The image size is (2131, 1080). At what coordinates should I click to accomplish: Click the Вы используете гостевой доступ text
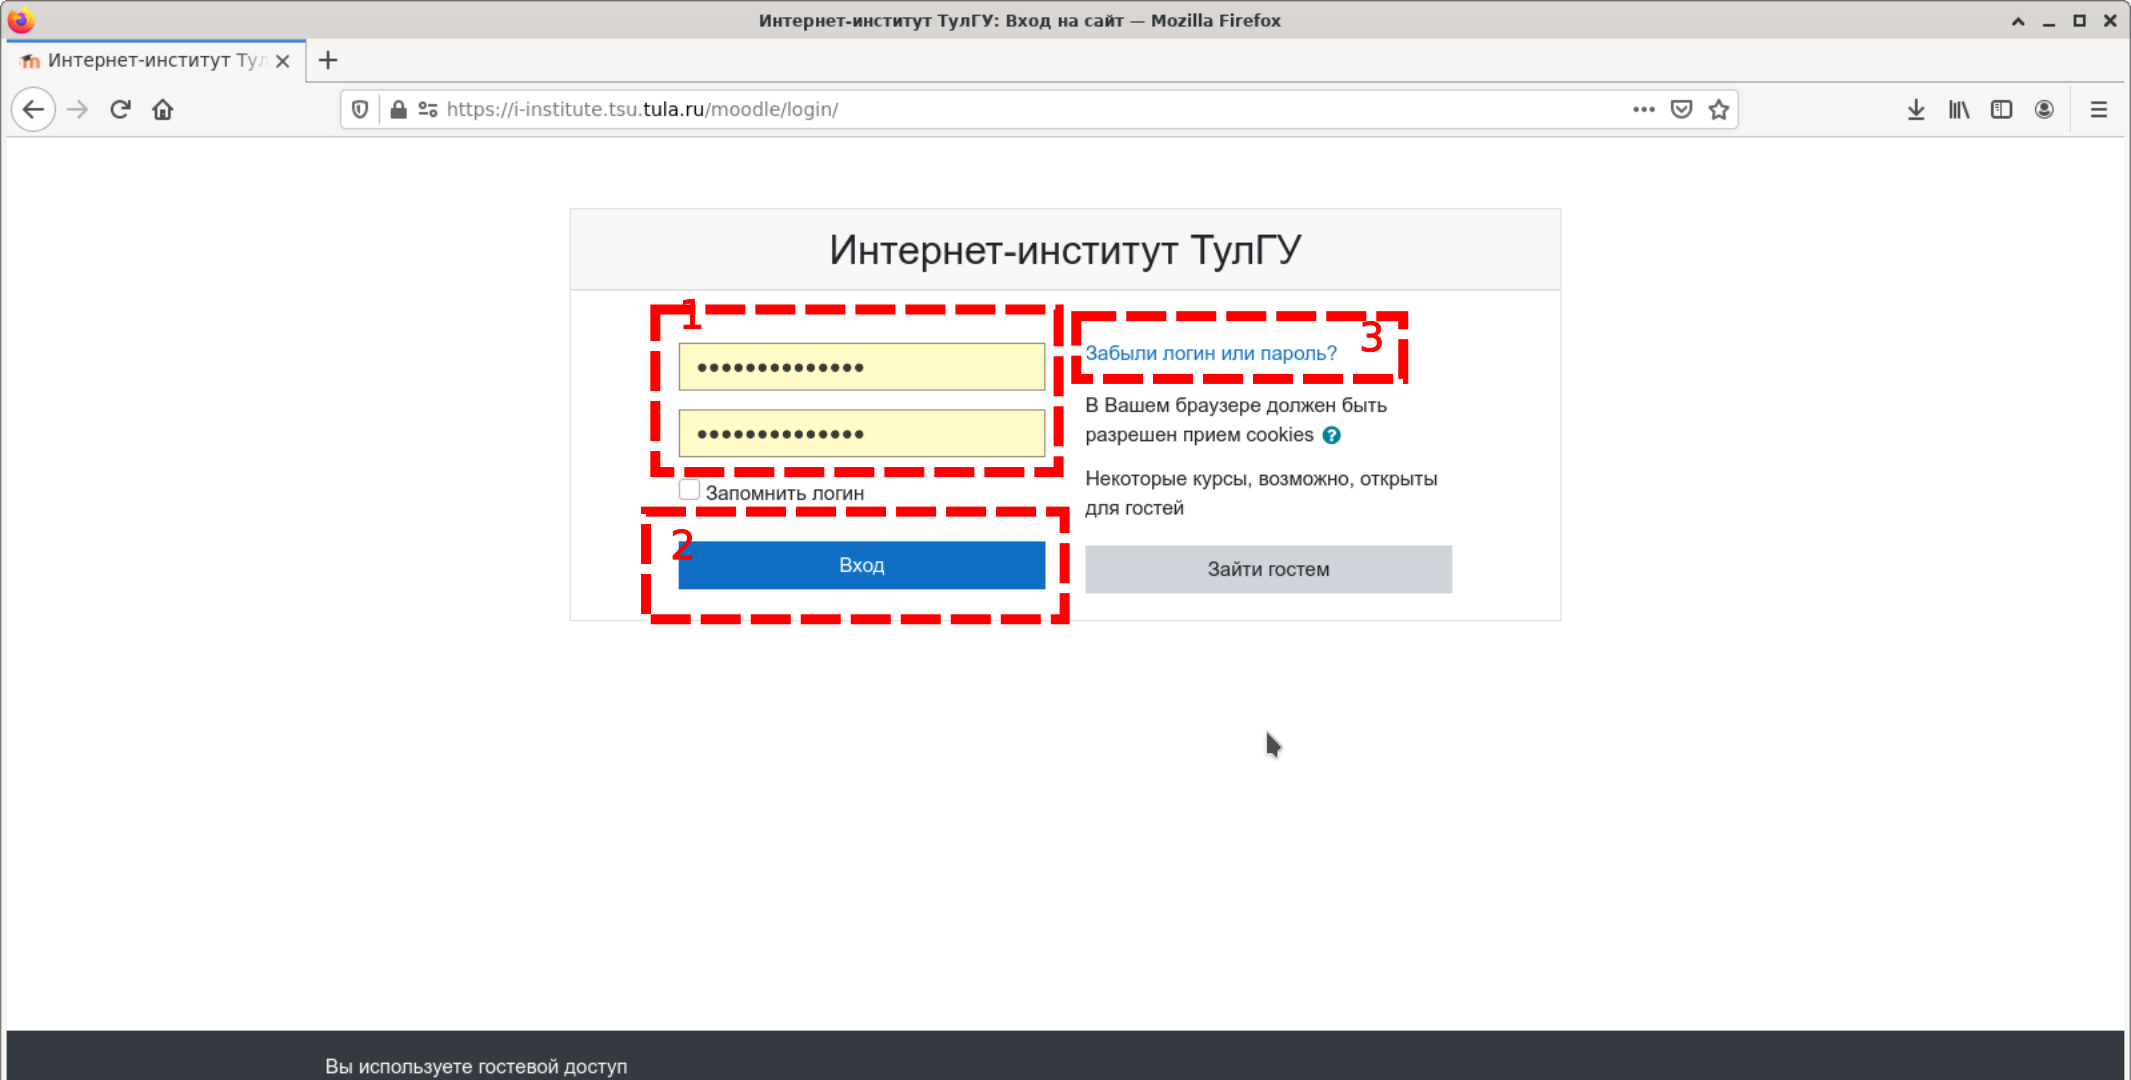point(476,1066)
